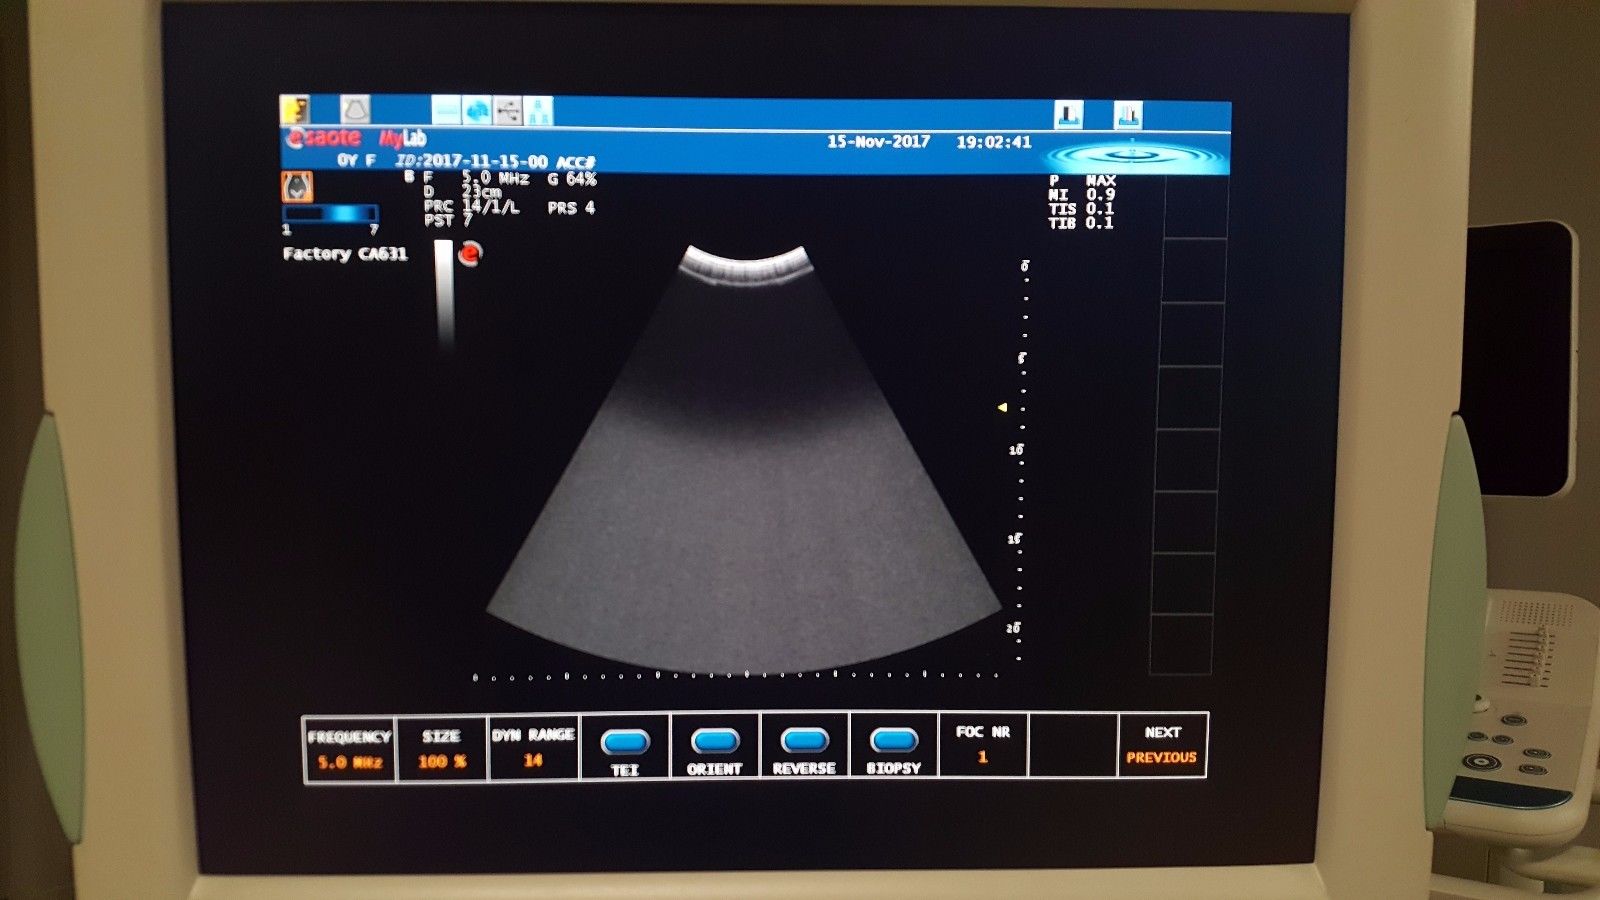The image size is (1600, 900).
Task: Click the USB connection icon
Action: (509, 108)
